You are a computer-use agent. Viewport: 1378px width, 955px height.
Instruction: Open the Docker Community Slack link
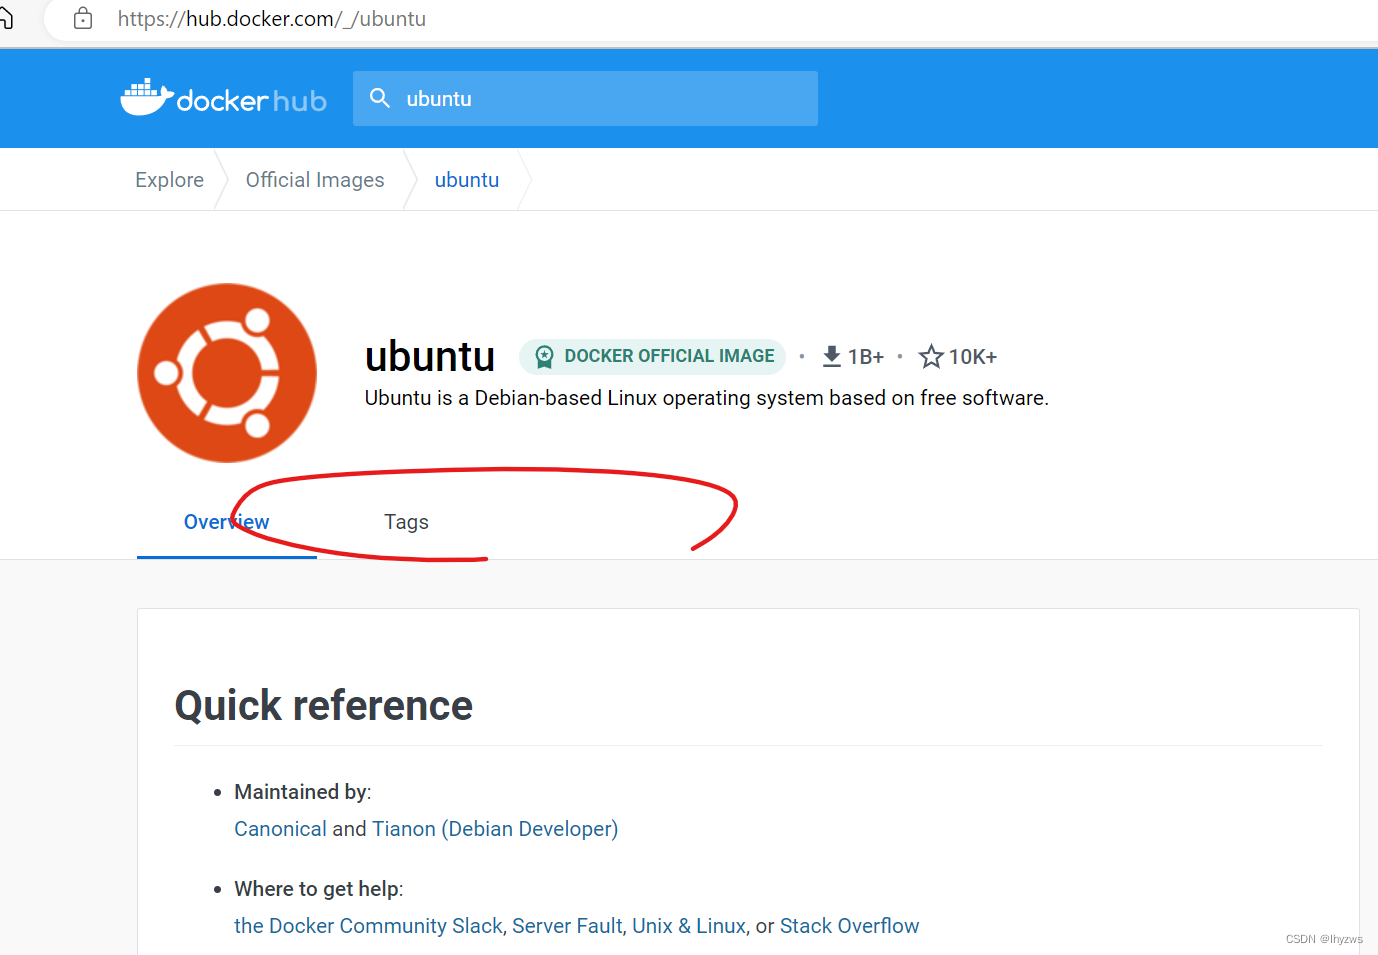point(368,926)
